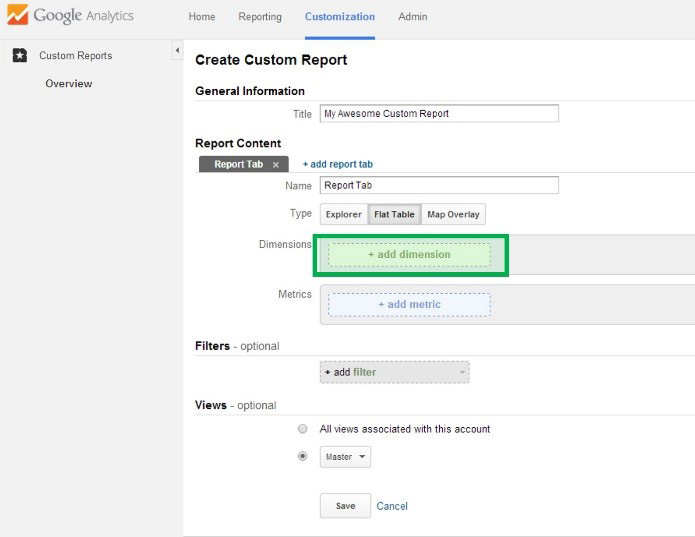The image size is (695, 537).
Task: Click the add dimension button
Action: click(x=409, y=255)
